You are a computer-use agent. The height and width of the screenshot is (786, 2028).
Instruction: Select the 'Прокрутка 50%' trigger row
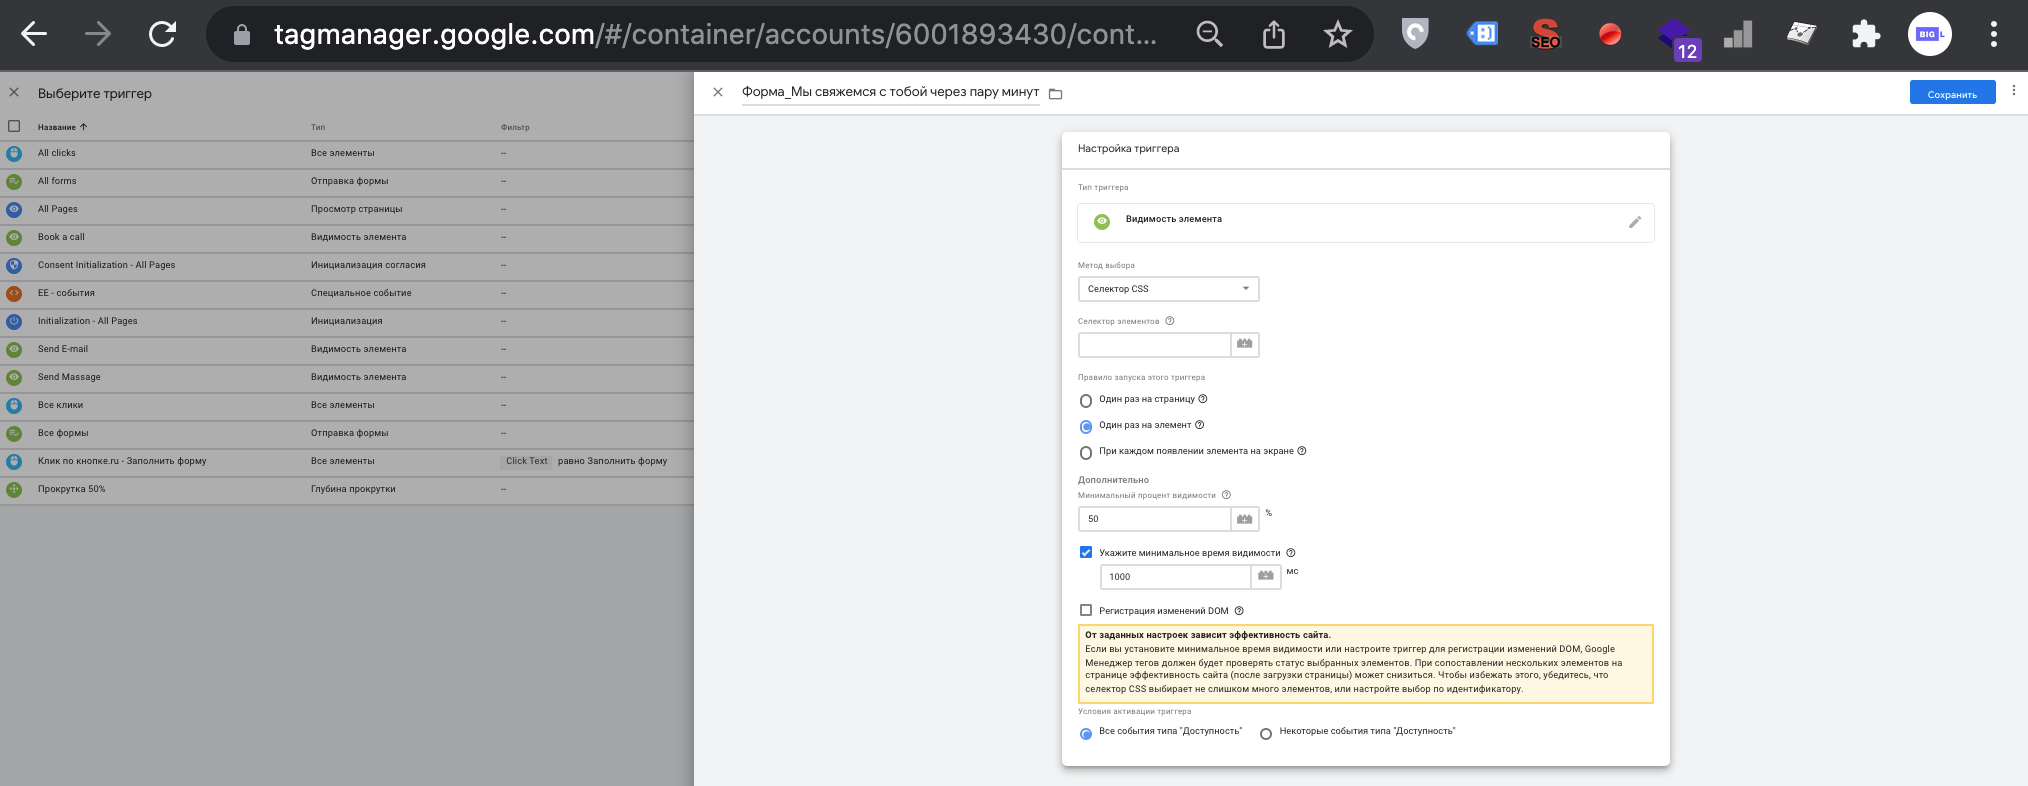347,489
